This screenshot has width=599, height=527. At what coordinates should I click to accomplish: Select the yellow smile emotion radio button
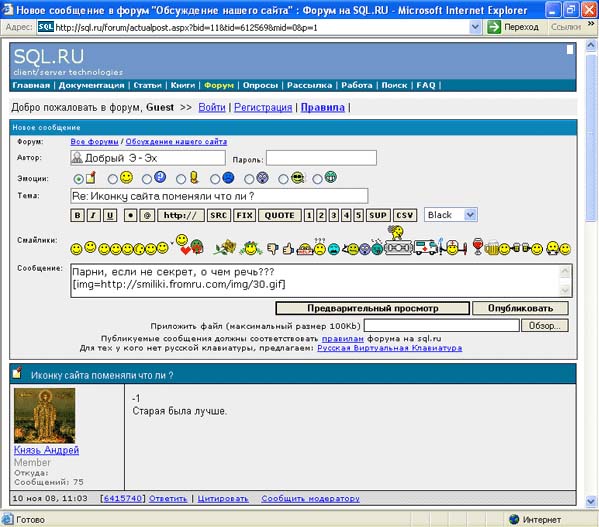[x=113, y=179]
